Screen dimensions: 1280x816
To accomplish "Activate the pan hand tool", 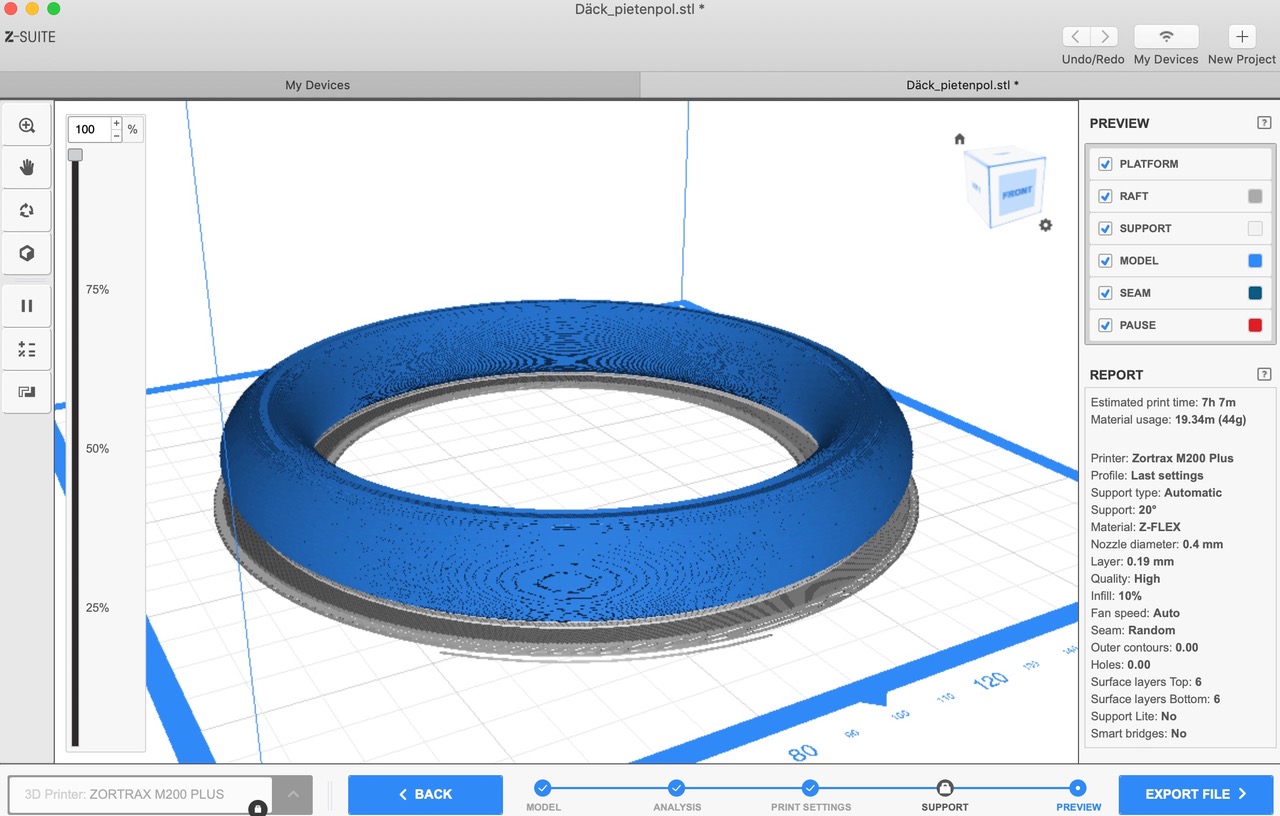I will [27, 168].
